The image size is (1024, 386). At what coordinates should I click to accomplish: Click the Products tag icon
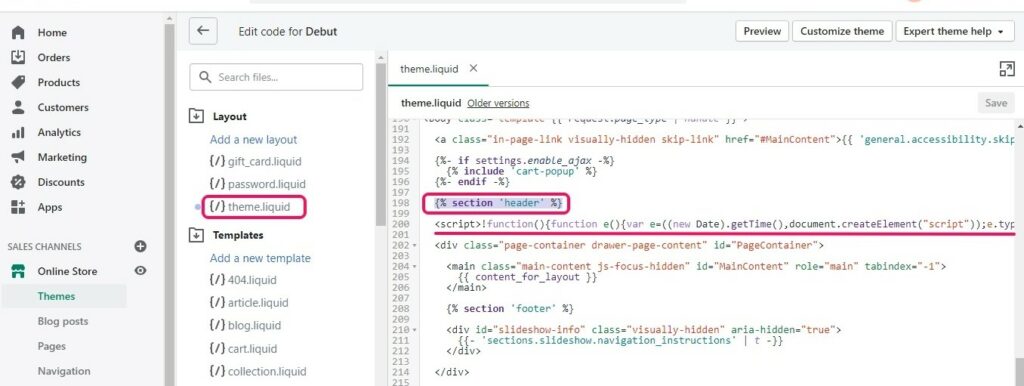tap(18, 82)
